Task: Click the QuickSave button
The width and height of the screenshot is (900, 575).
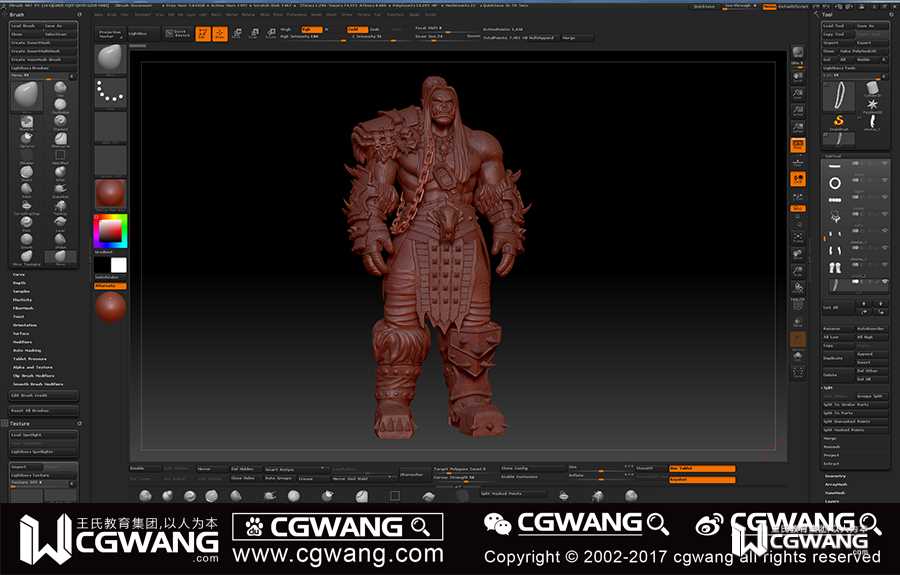Action: coord(704,6)
